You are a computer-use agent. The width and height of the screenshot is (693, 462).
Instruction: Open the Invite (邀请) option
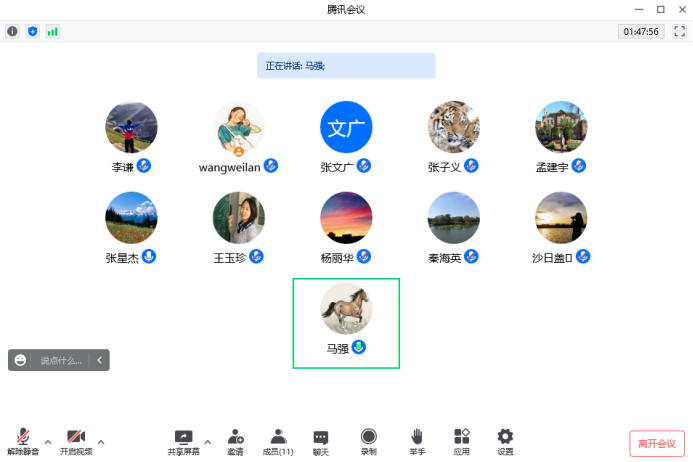pyautogui.click(x=235, y=441)
